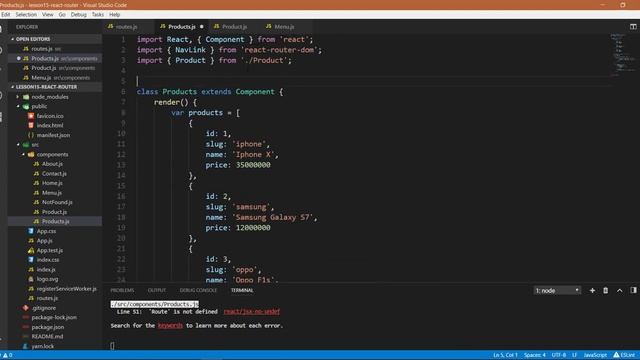Switch to the Problems panel tab
The height and width of the screenshot is (360, 640).
(x=122, y=290)
